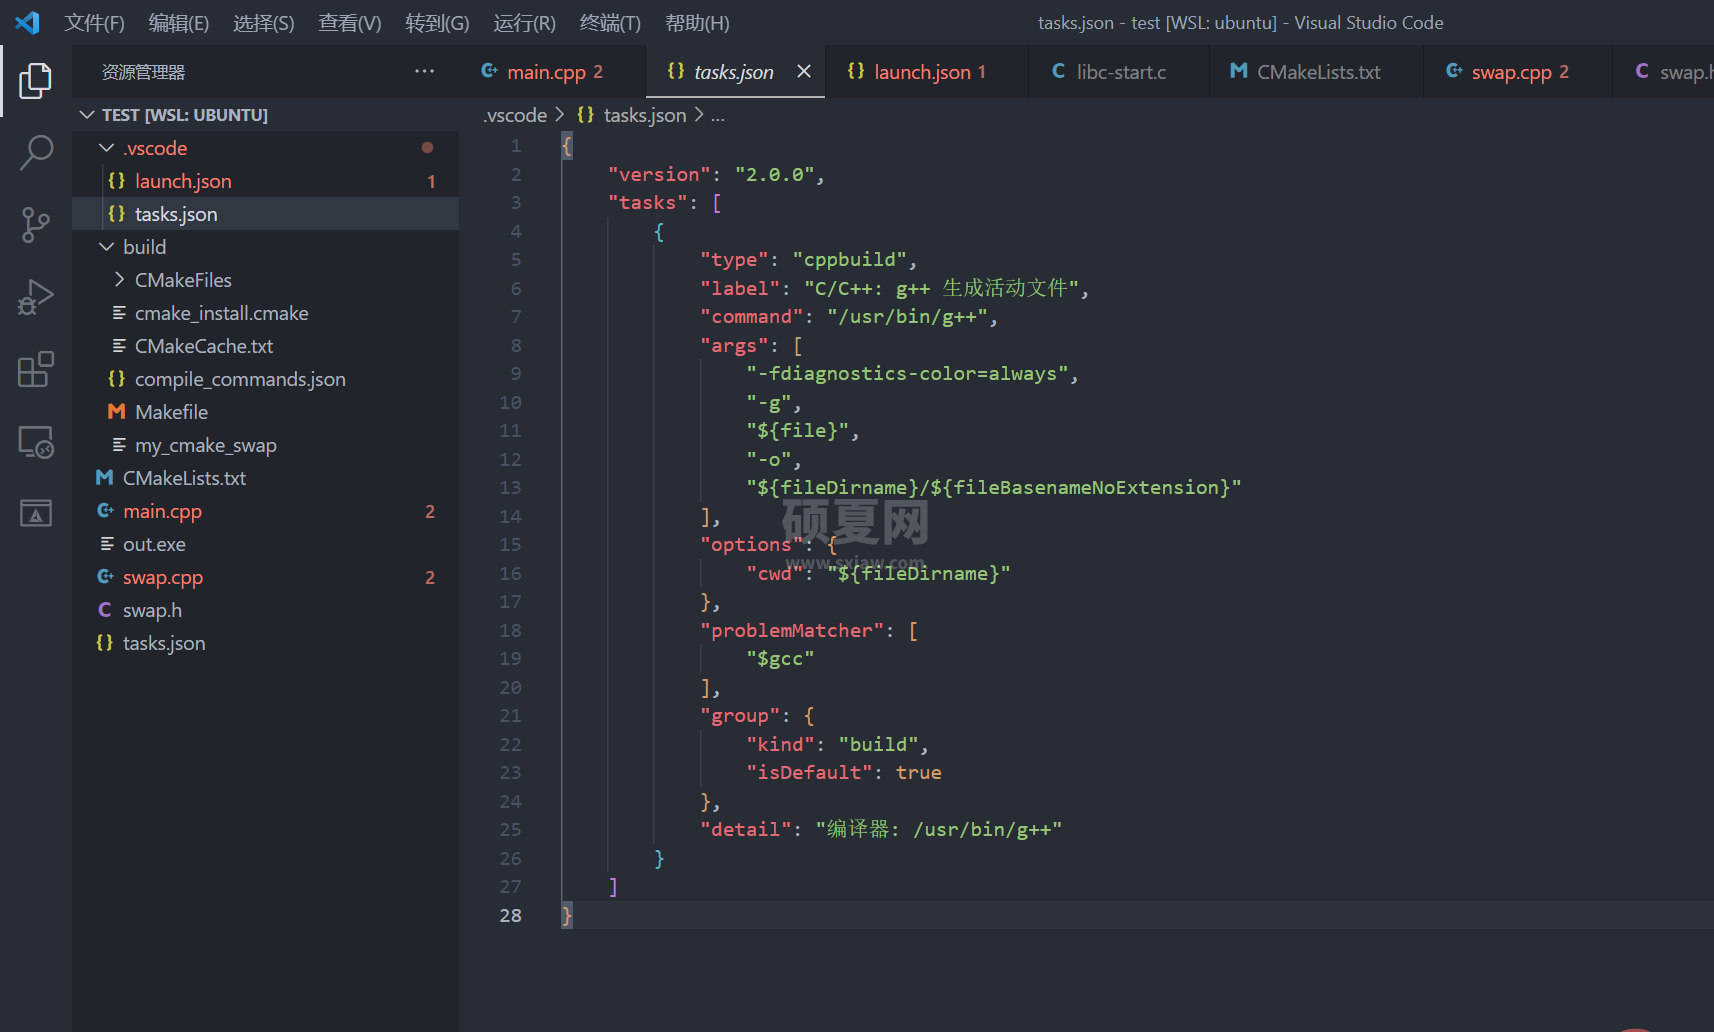Click the "version": "2.0.0" line
Image resolution: width=1714 pixels, height=1032 pixels.
(716, 174)
